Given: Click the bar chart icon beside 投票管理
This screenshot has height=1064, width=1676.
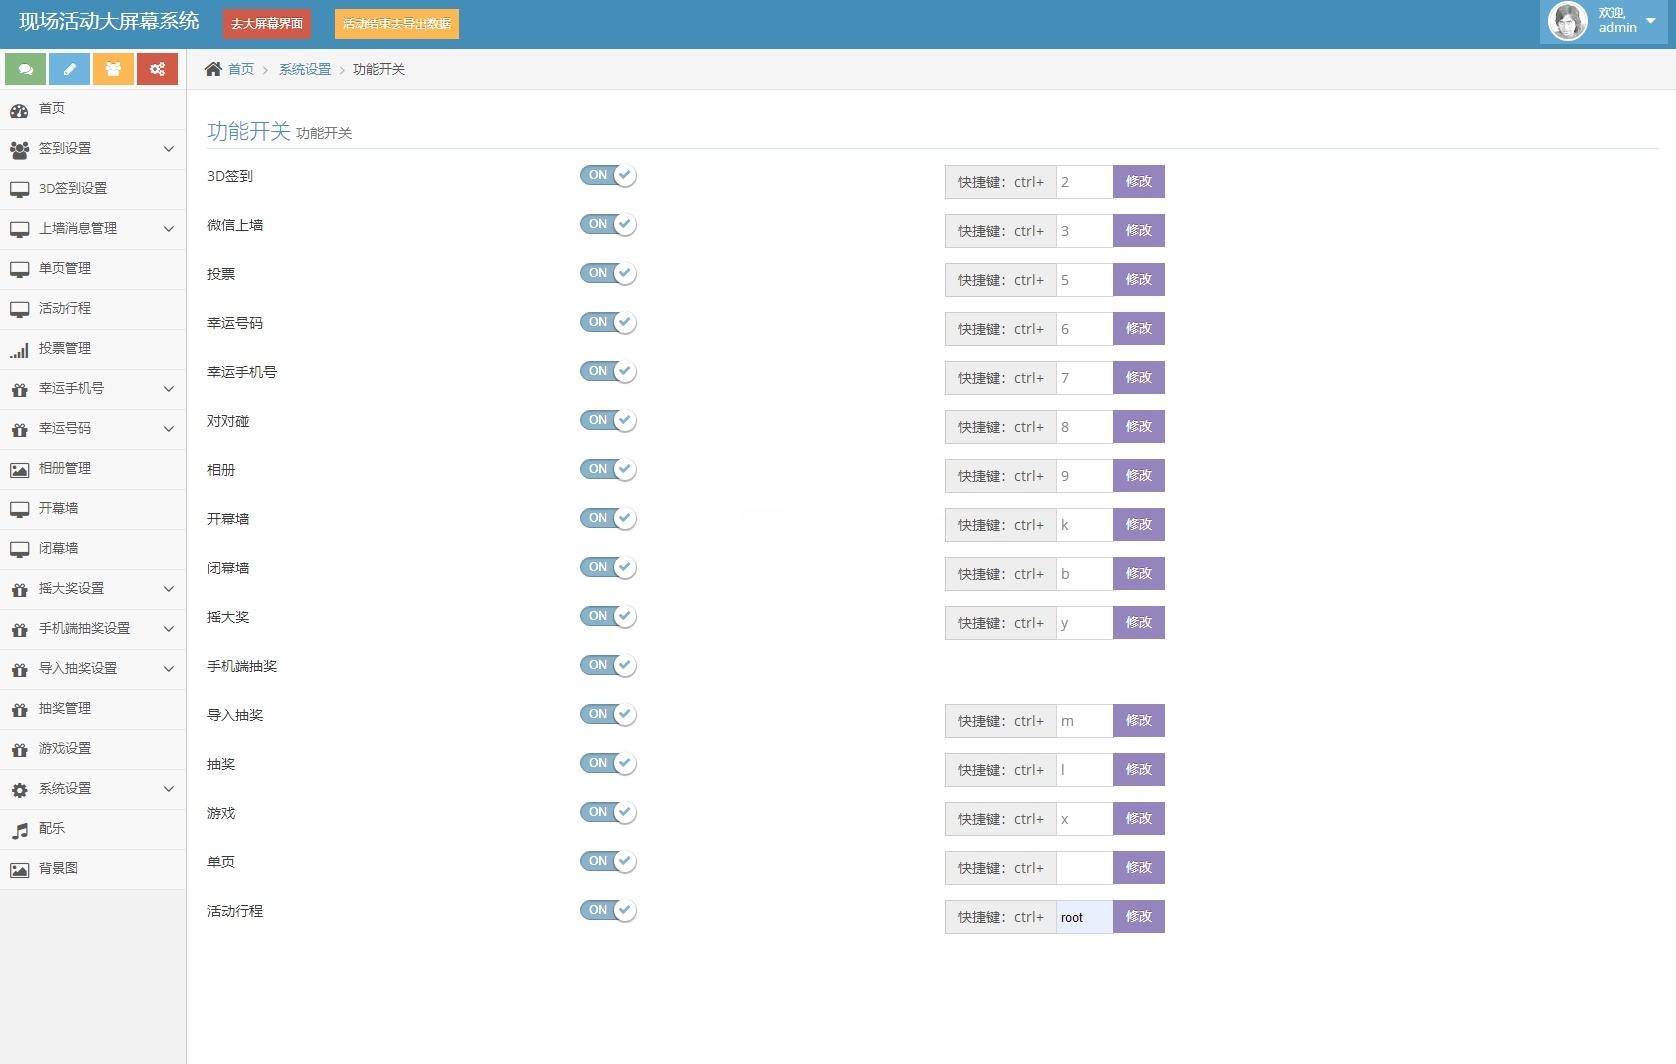Looking at the screenshot, I should (19, 350).
